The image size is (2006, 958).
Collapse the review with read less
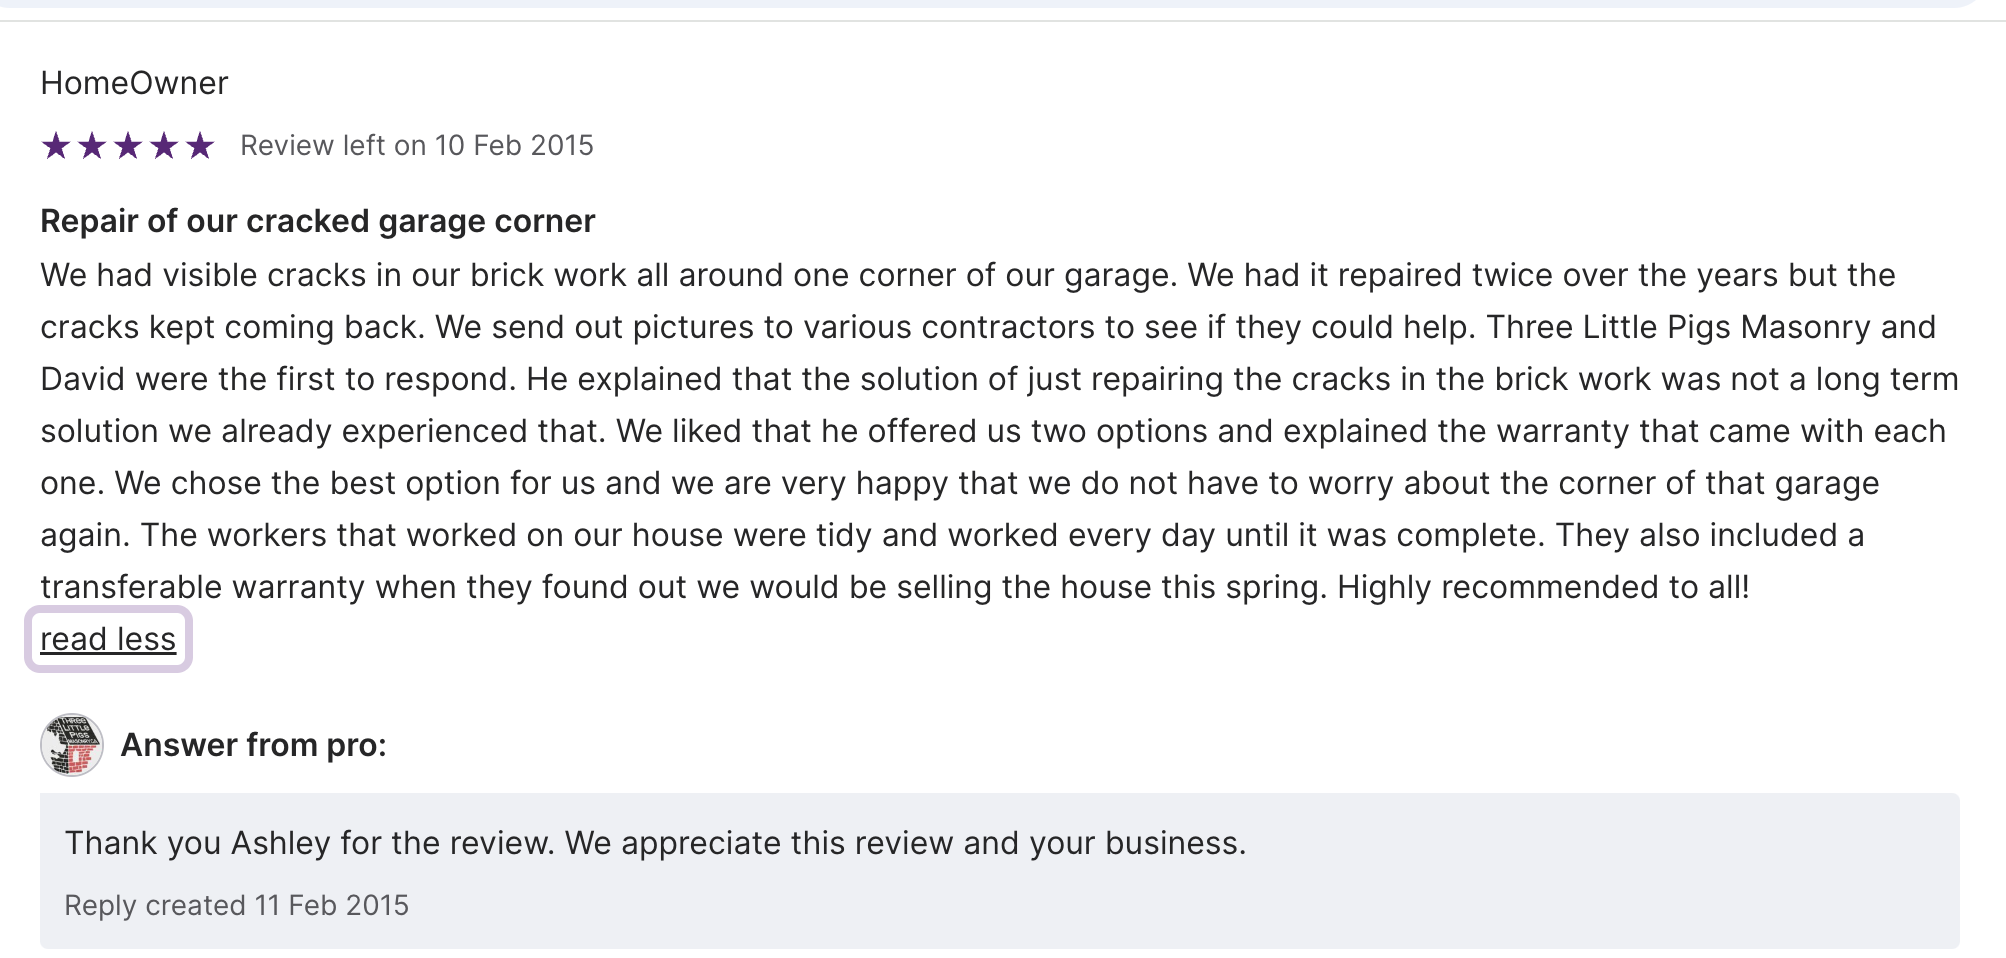[108, 639]
